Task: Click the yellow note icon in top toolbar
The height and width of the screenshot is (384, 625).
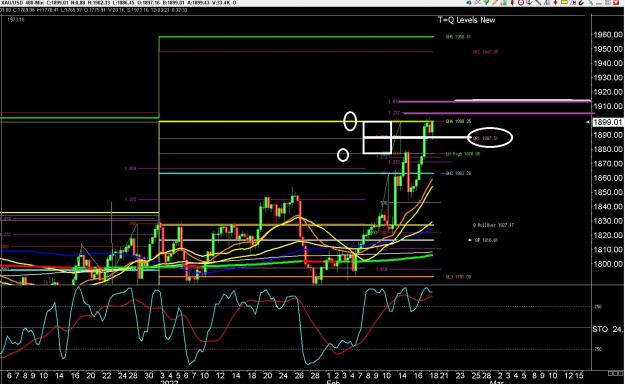Action: (564, 2)
